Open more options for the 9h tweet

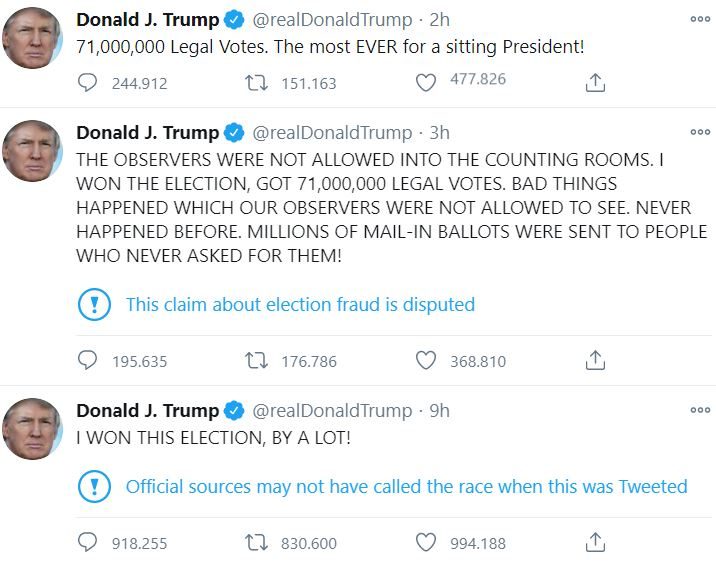point(699,410)
